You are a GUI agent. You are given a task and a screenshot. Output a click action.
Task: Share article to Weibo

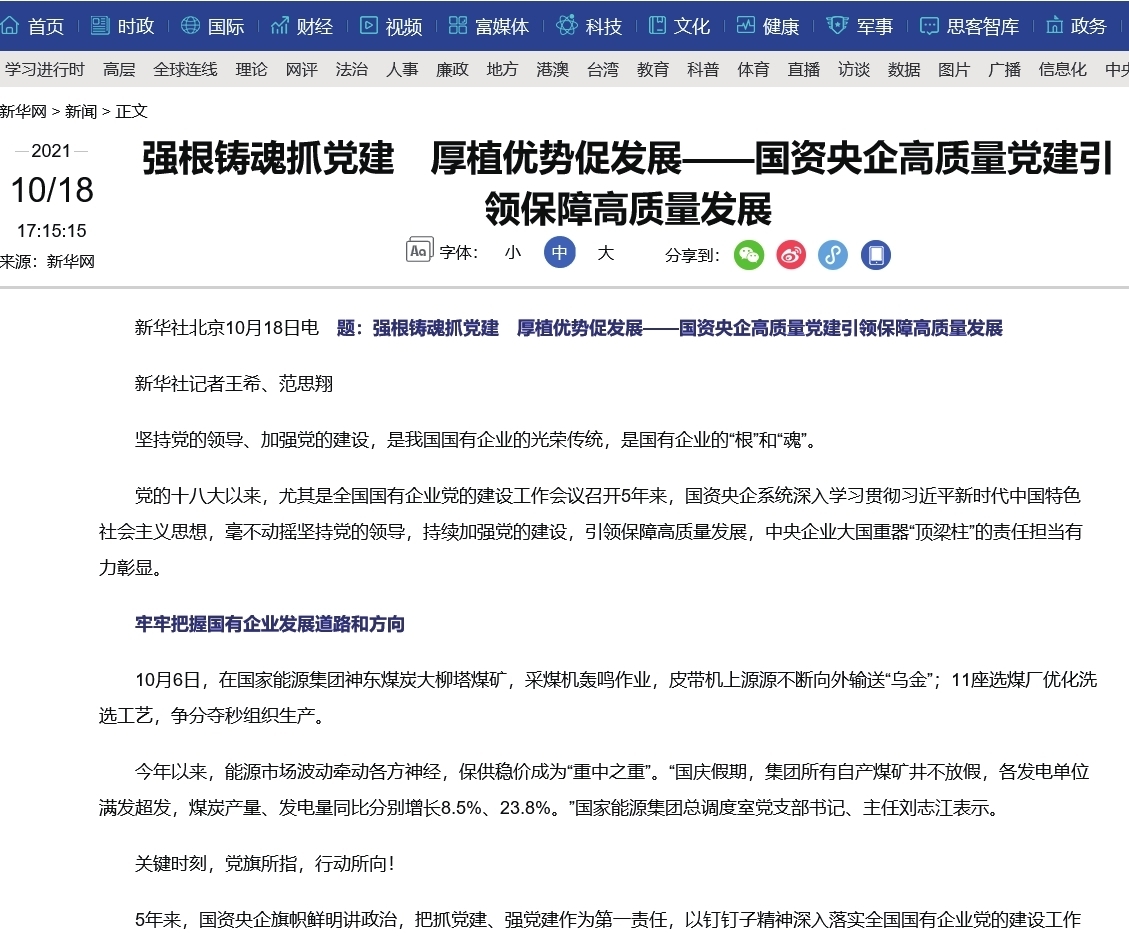(791, 255)
